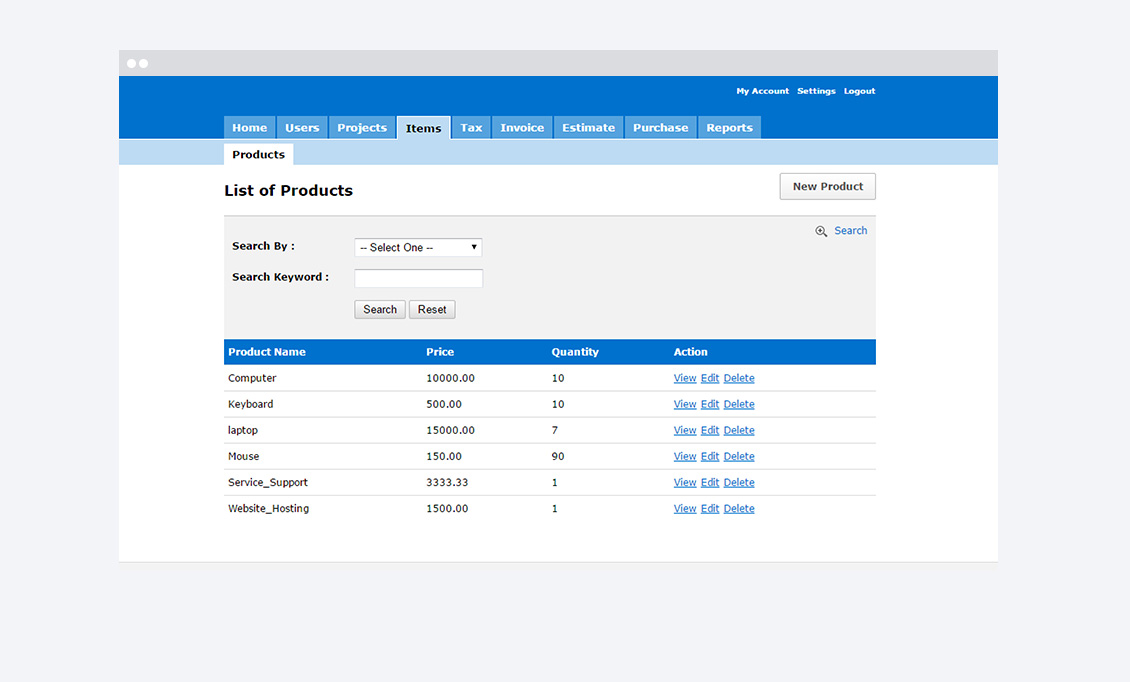Edit the Keyboard product
Image resolution: width=1130 pixels, height=682 pixels.
(x=710, y=404)
